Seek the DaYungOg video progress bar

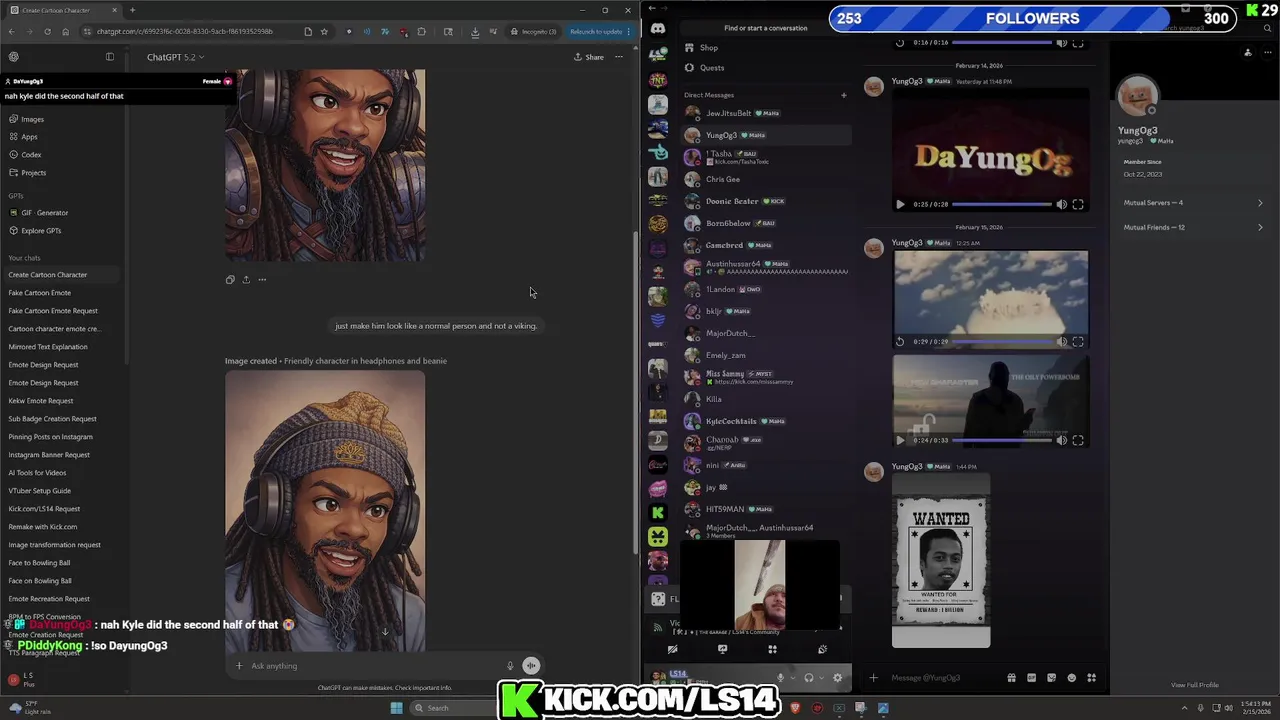(1001, 204)
